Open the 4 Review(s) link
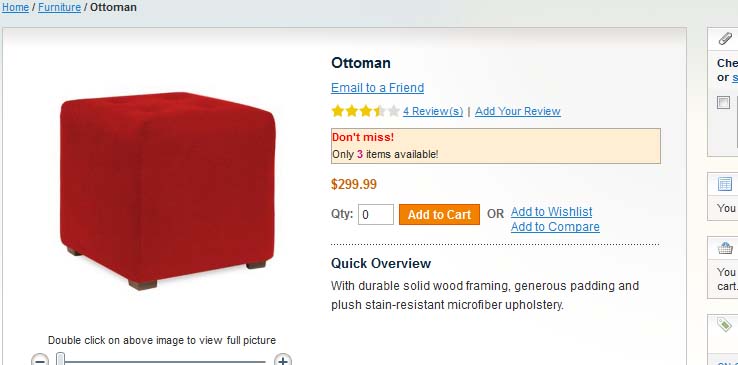The width and height of the screenshot is (738, 365). tap(433, 111)
